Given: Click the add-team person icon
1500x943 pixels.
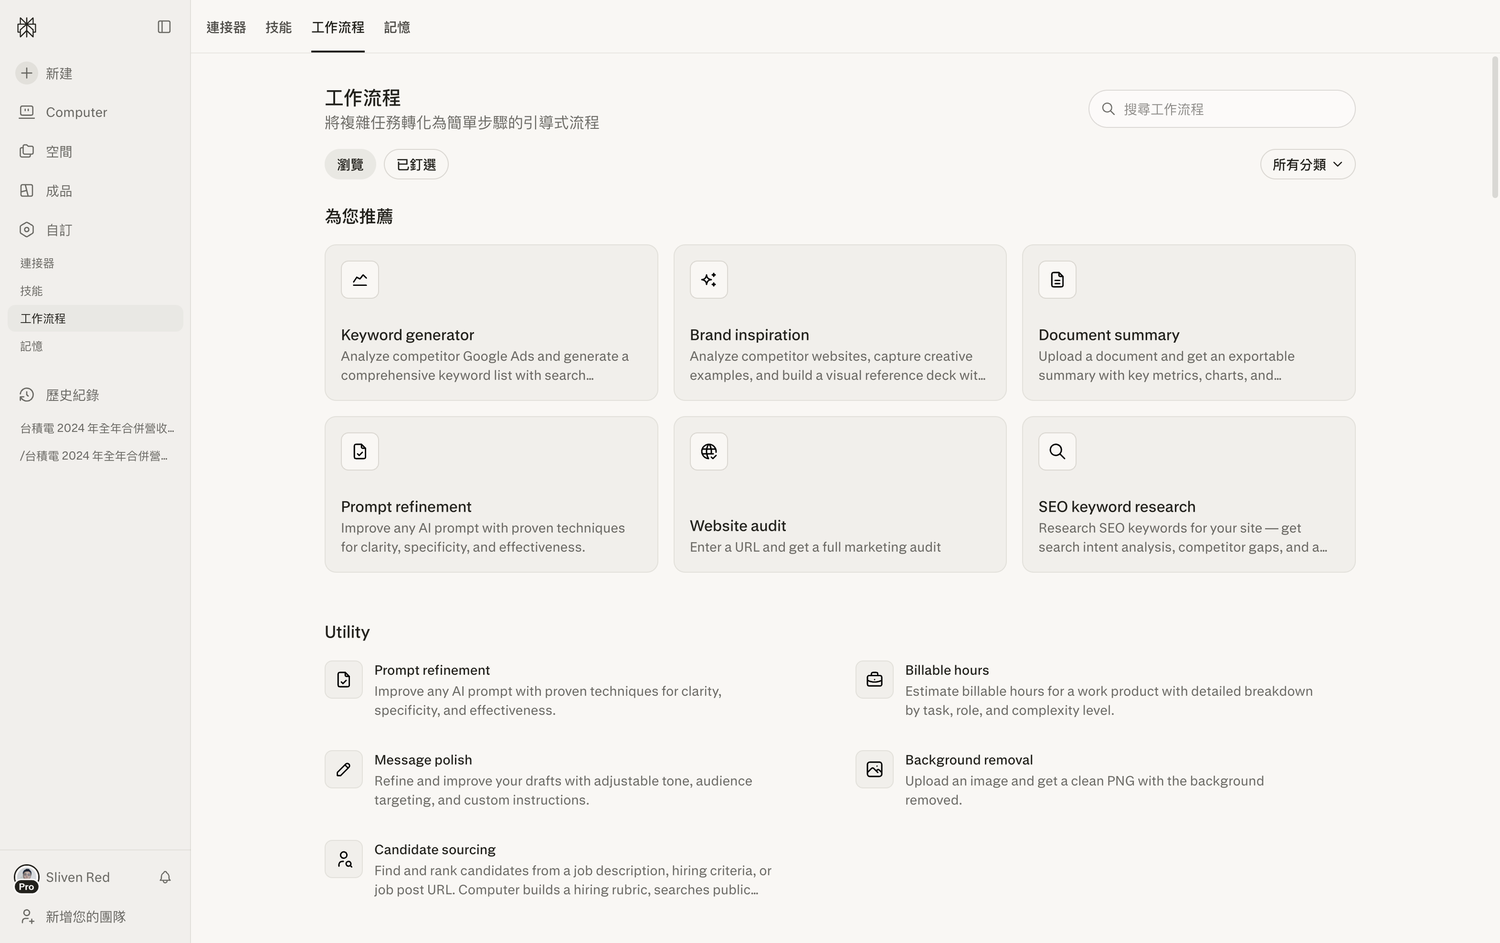Looking at the screenshot, I should [x=27, y=916].
